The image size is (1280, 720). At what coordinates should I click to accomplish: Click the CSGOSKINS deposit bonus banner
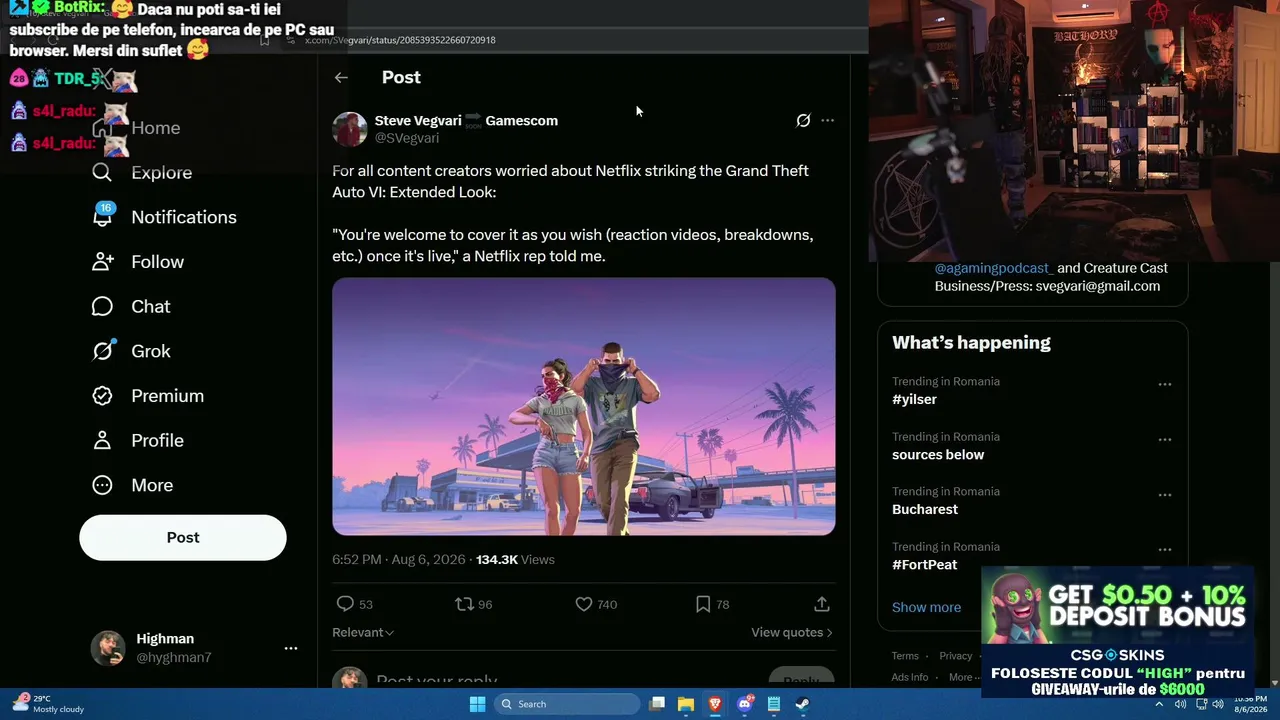1117,632
